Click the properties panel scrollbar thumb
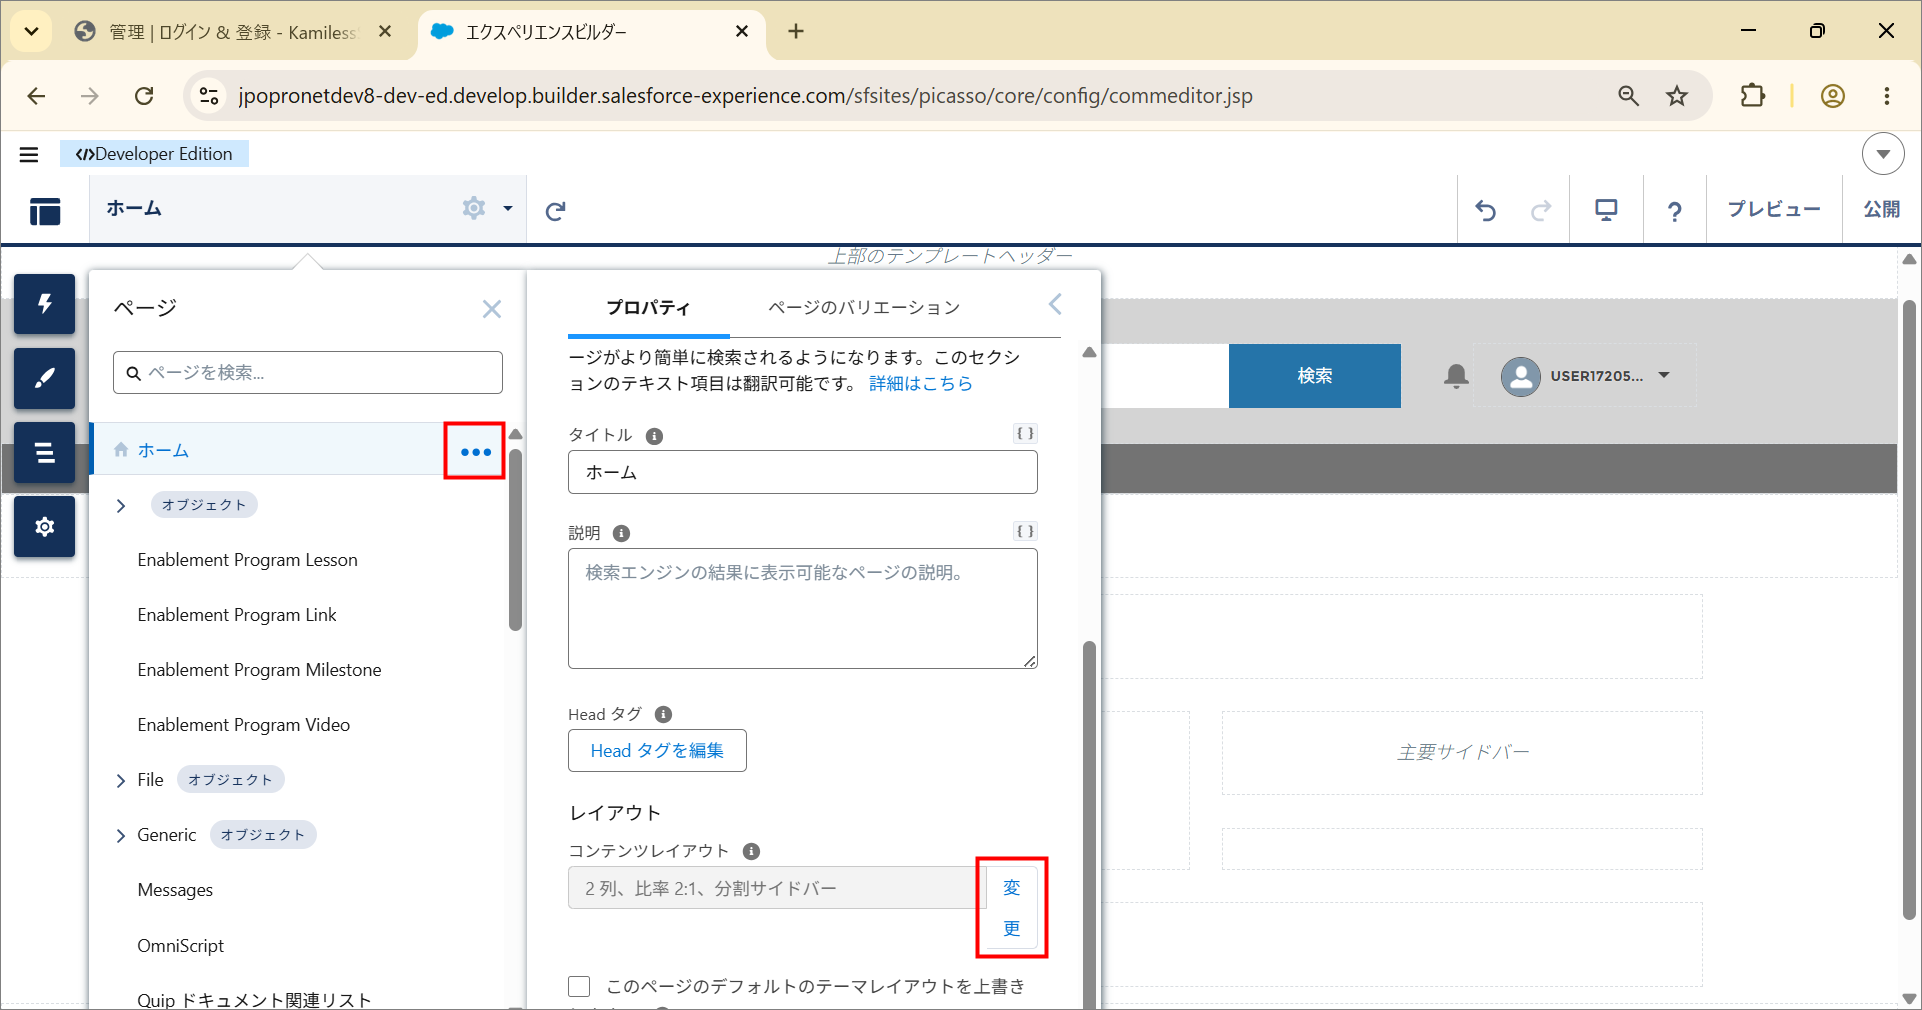Viewport: 1922px width, 1010px height. [1090, 825]
